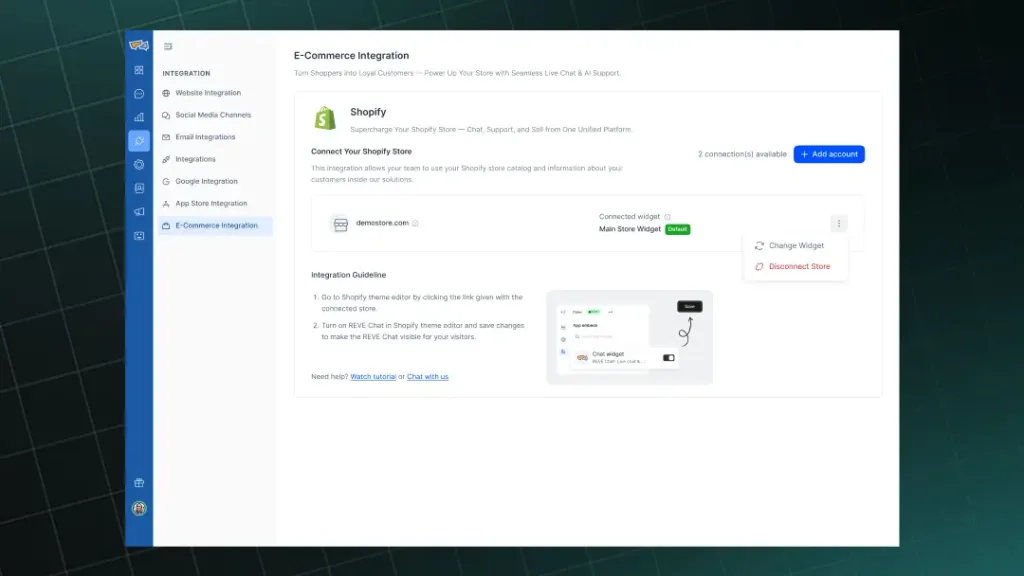Click the Add account button

pyautogui.click(x=829, y=154)
